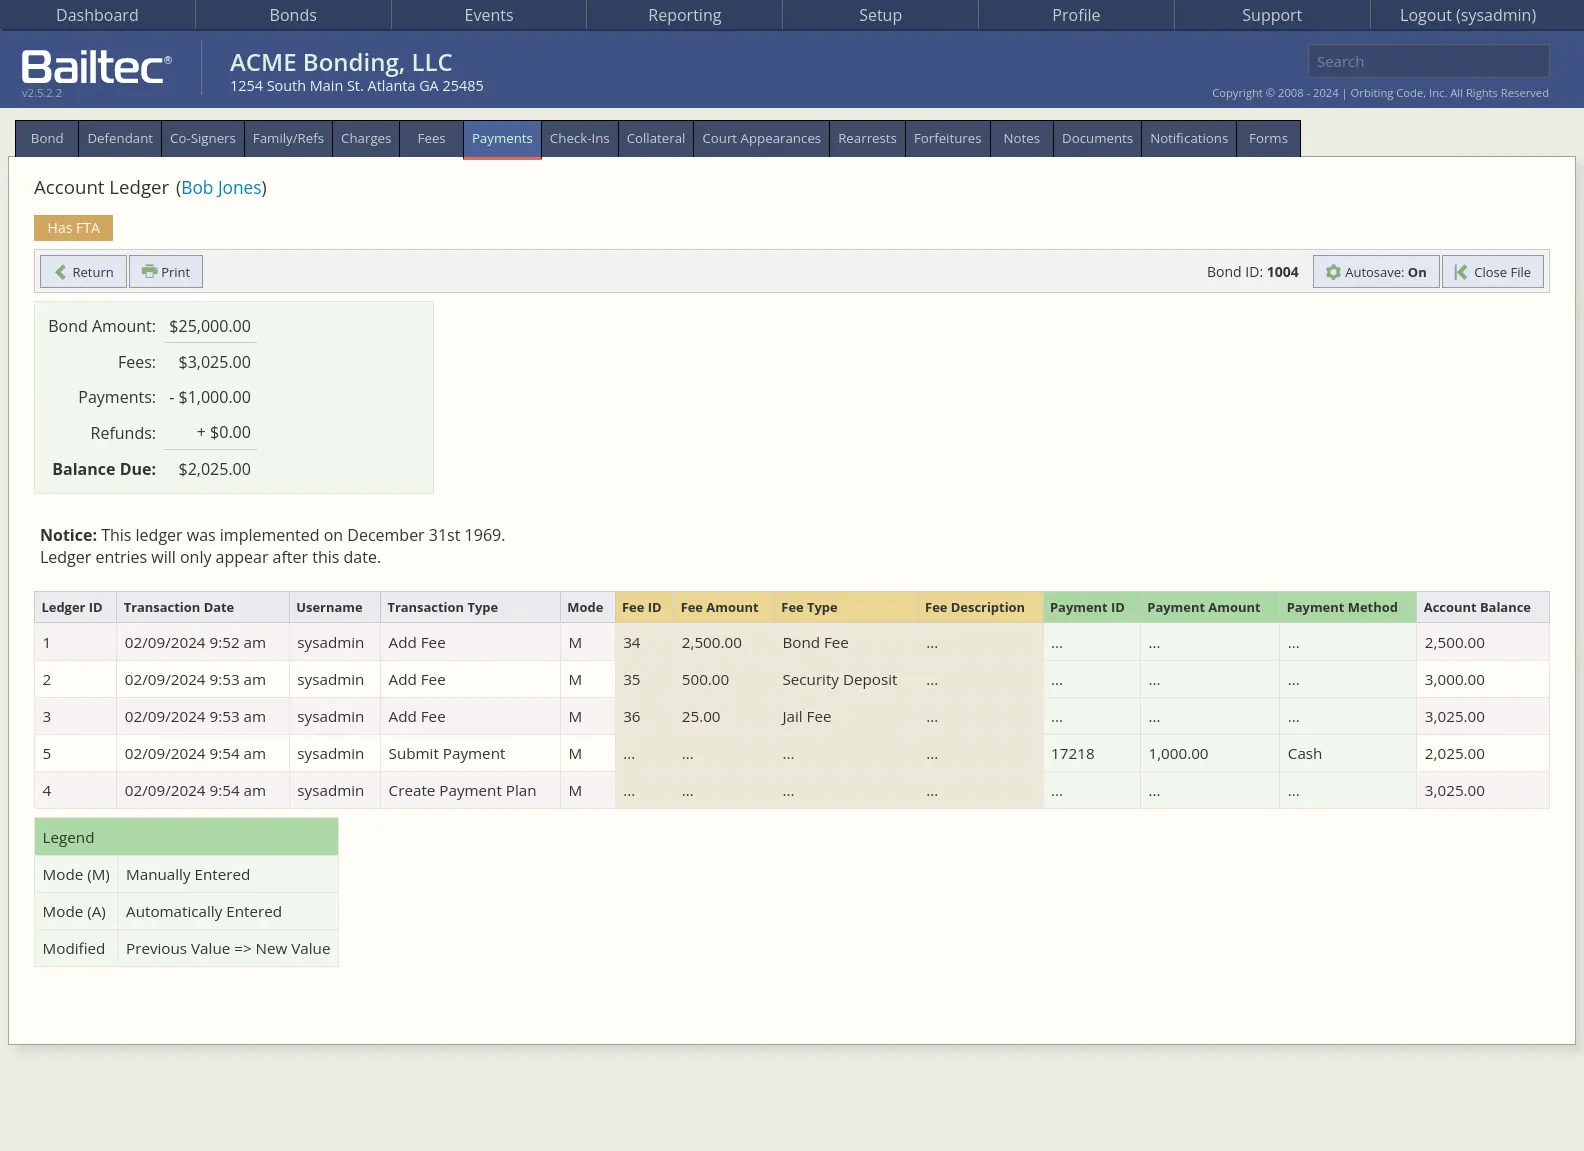Open the Bob Jones defendant link
Viewport: 1584px width, 1151px height.
point(221,188)
